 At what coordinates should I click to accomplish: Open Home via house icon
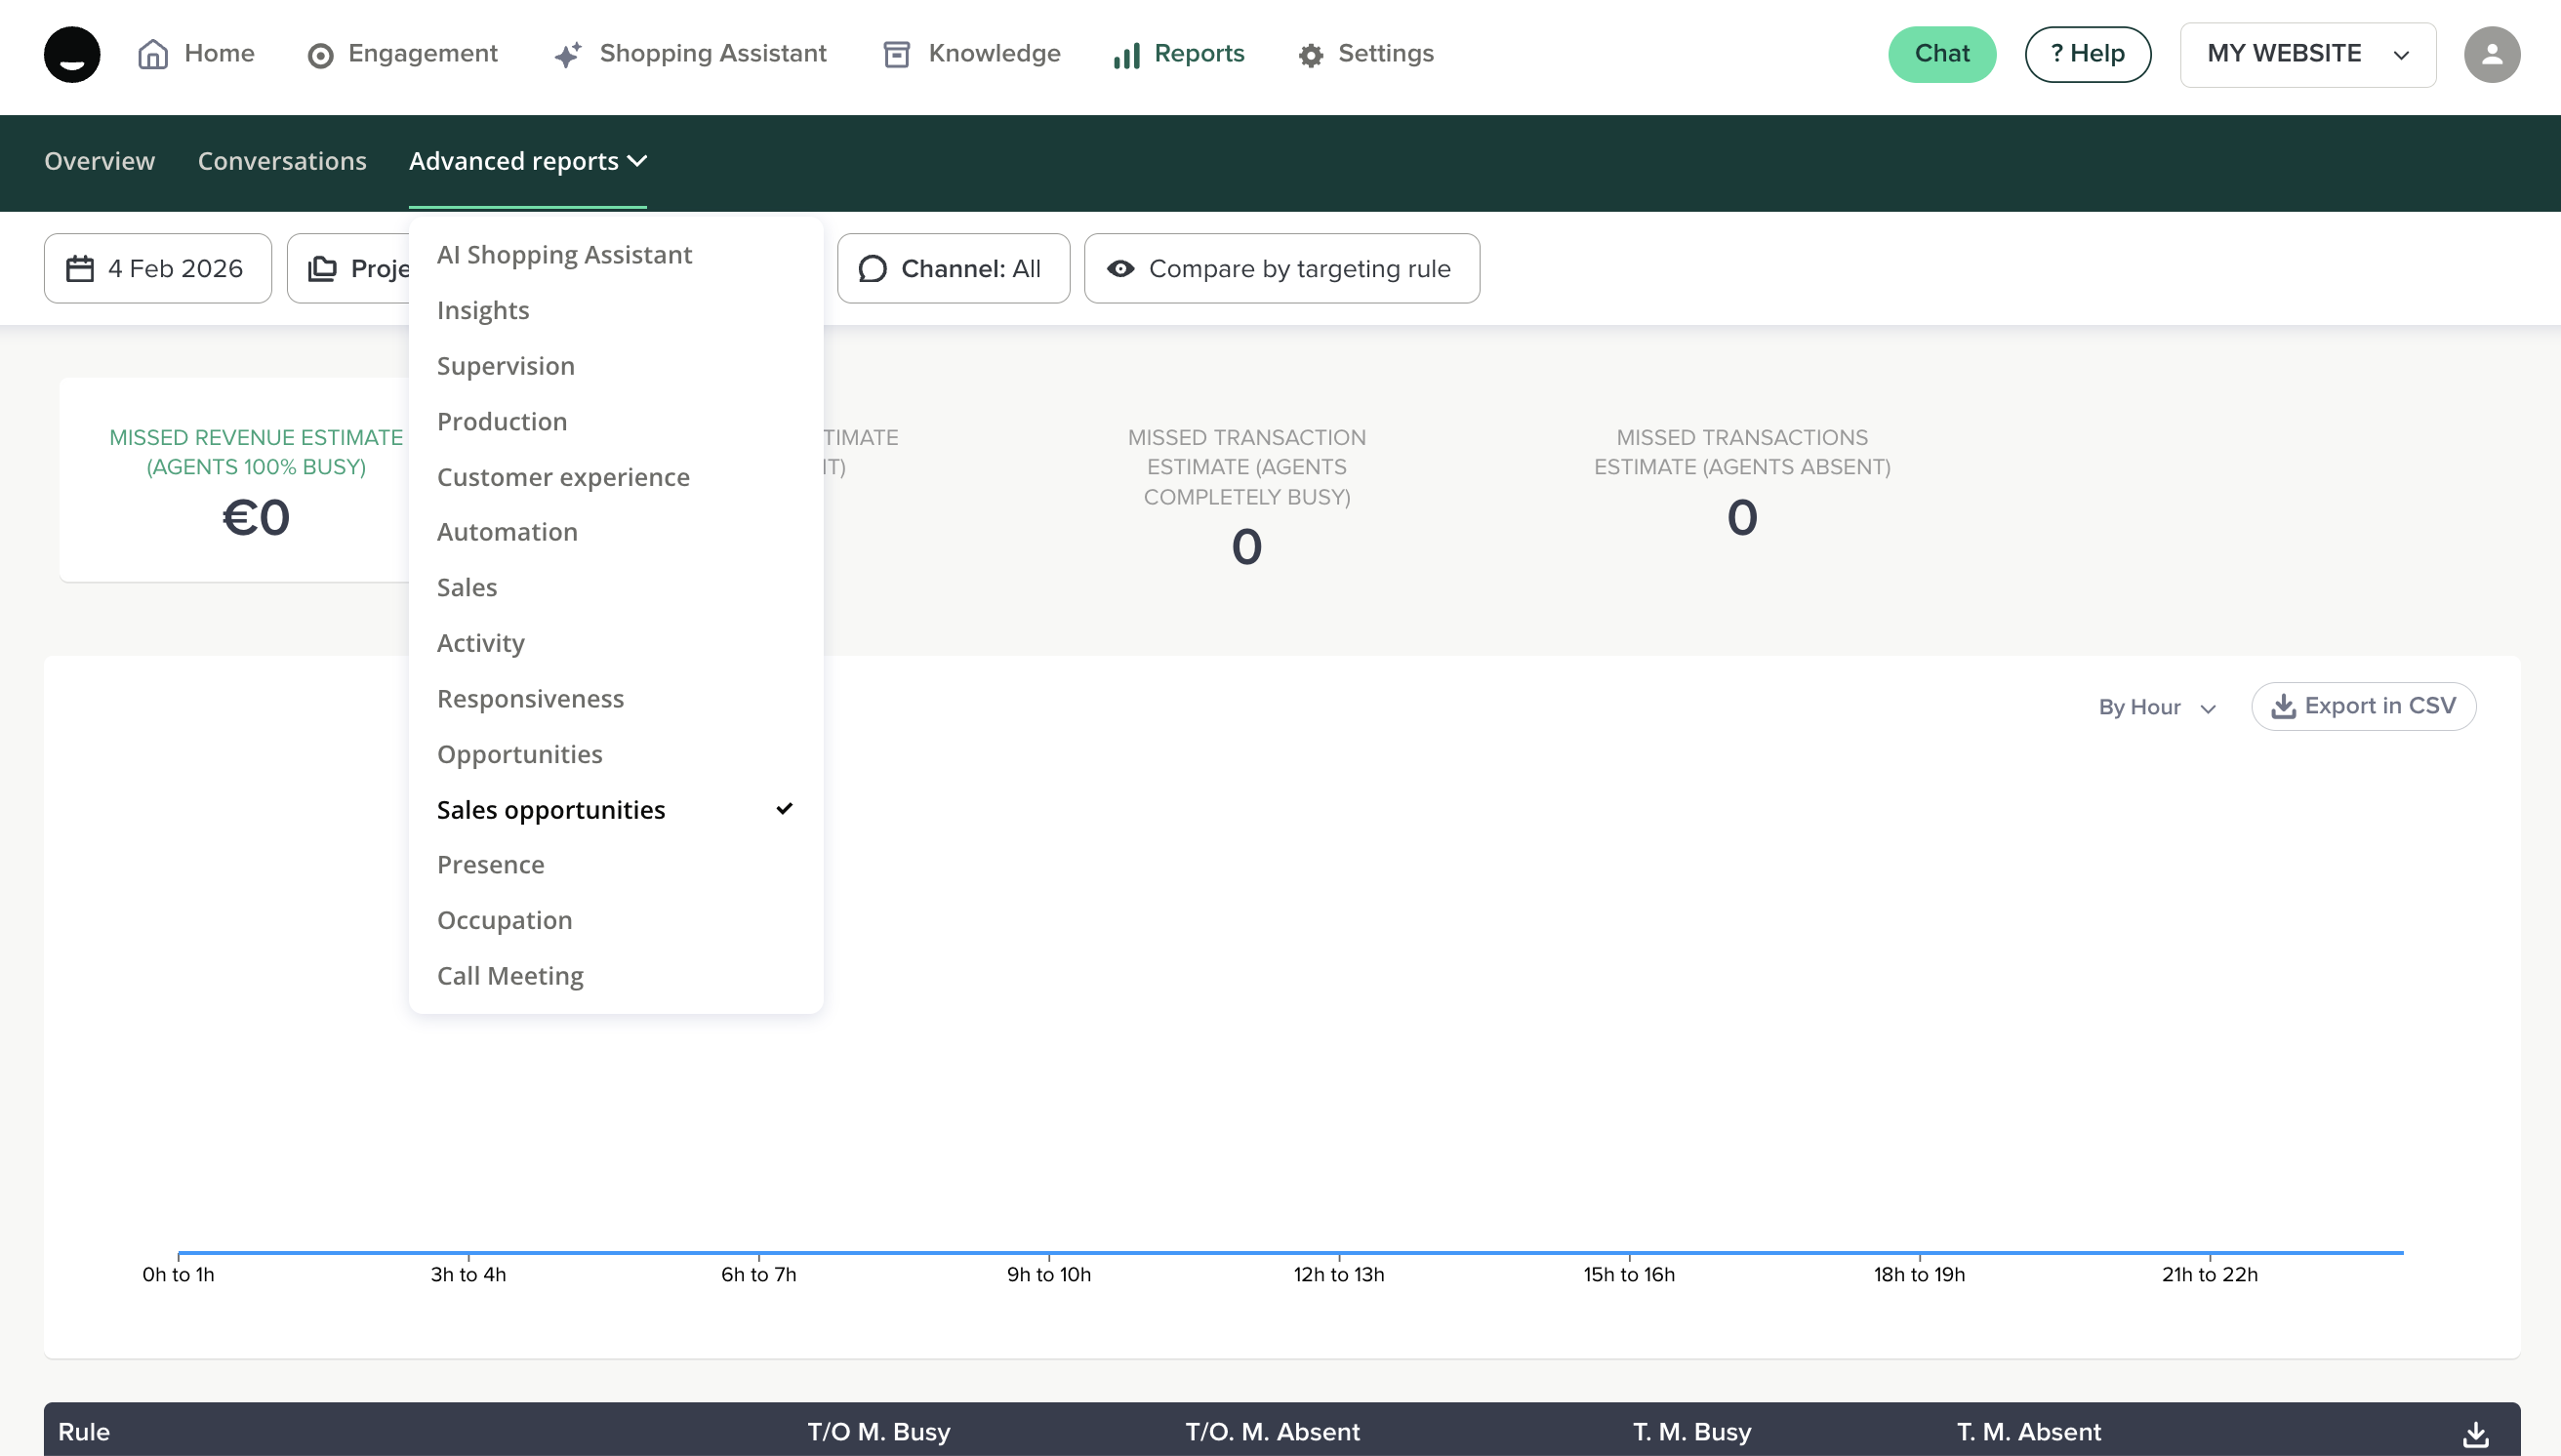[x=152, y=54]
